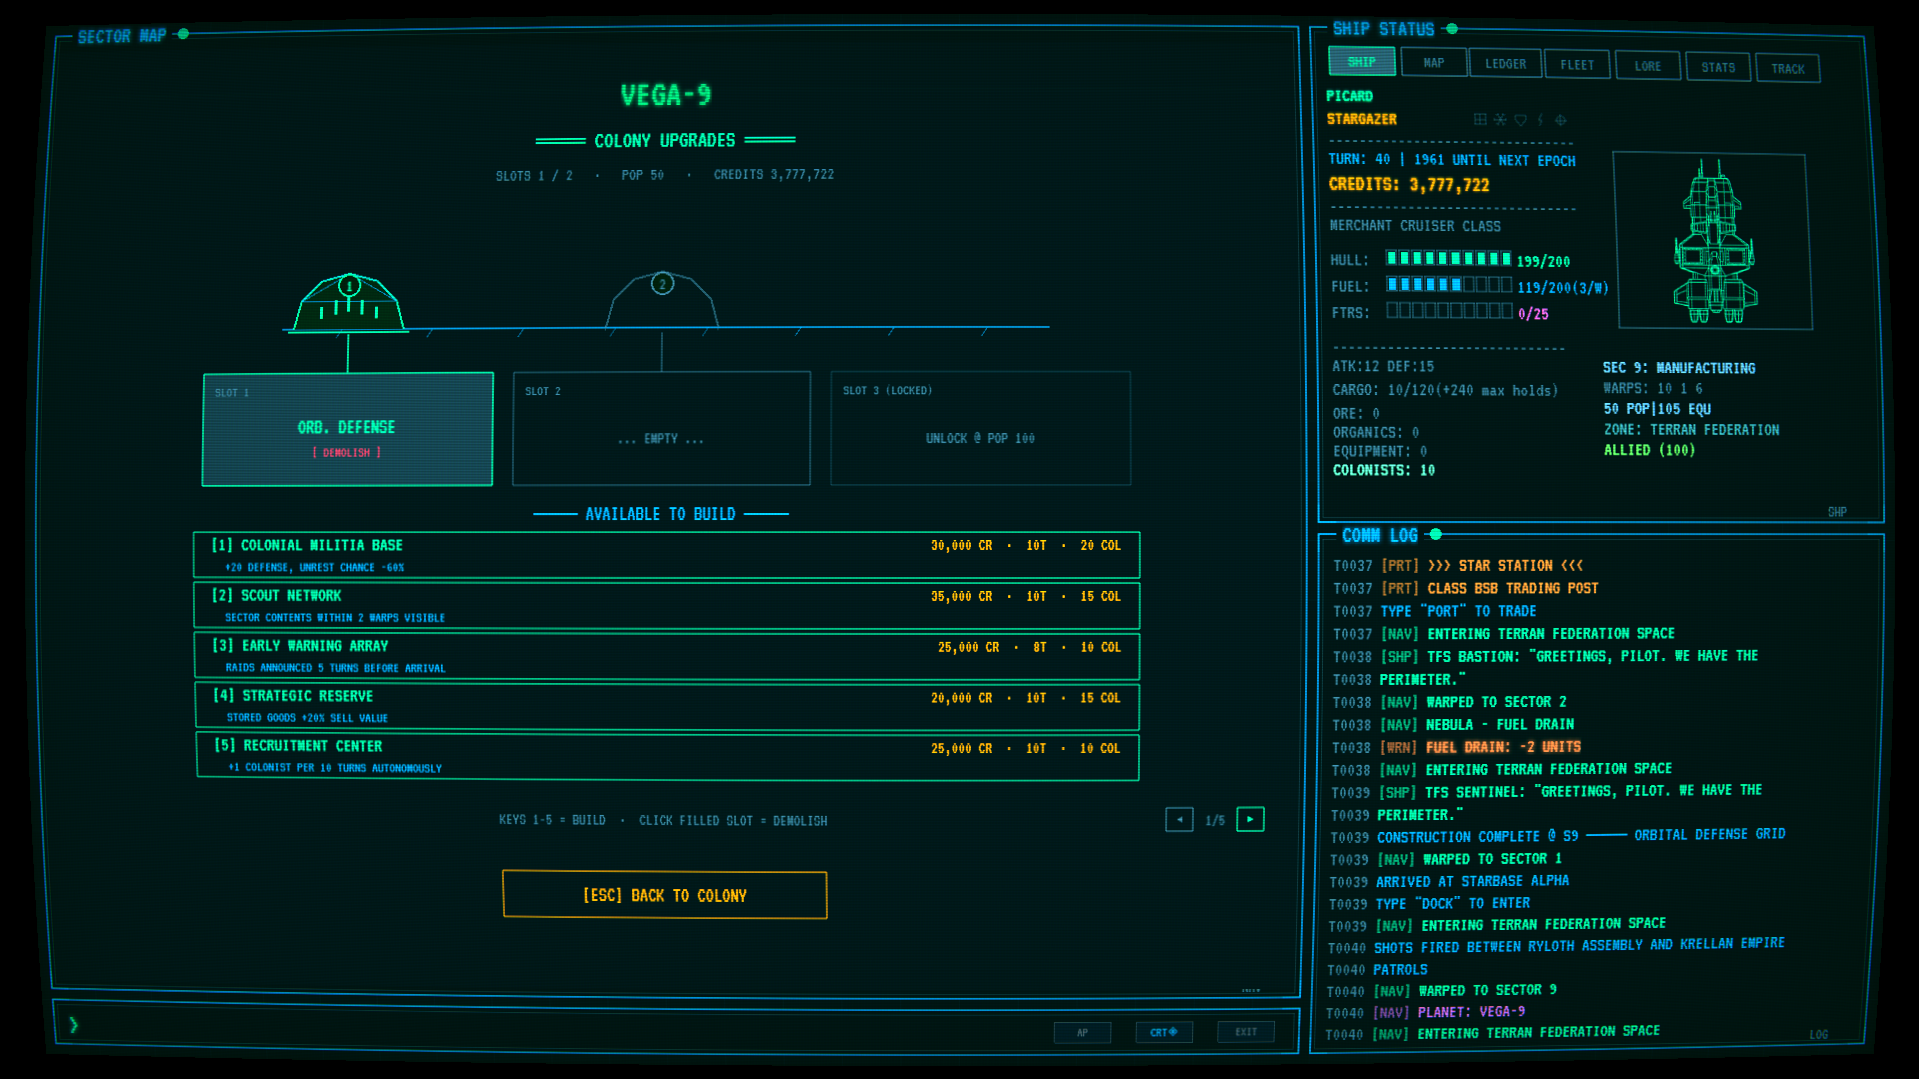1919x1079 pixels.
Task: Open the FLEET tab
Action: [x=1577, y=65]
